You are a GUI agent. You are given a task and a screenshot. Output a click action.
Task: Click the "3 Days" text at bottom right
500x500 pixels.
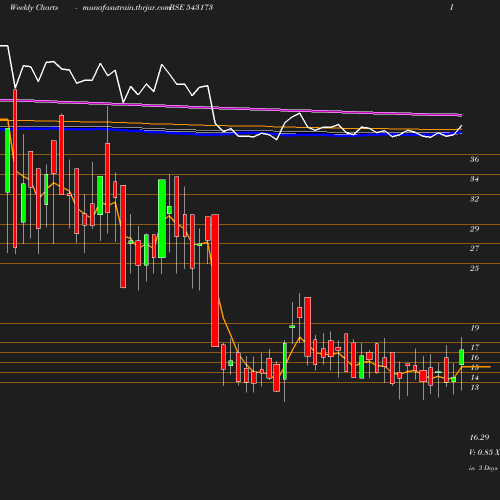point(488,468)
